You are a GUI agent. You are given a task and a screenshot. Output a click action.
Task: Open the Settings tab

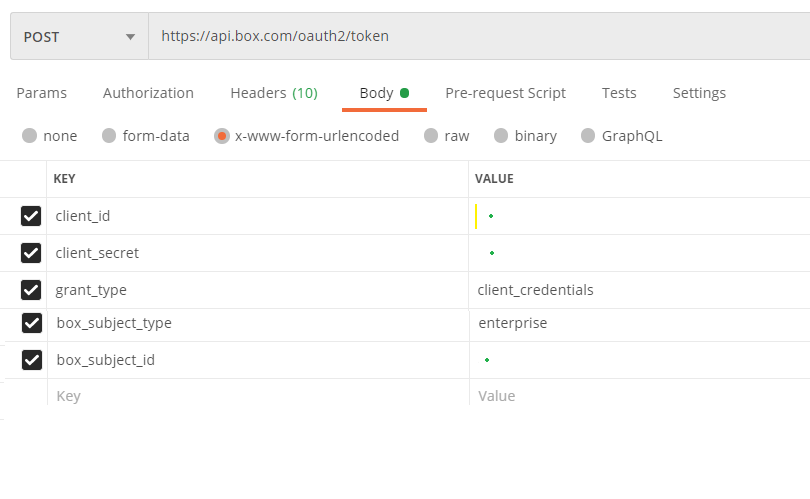(x=699, y=93)
